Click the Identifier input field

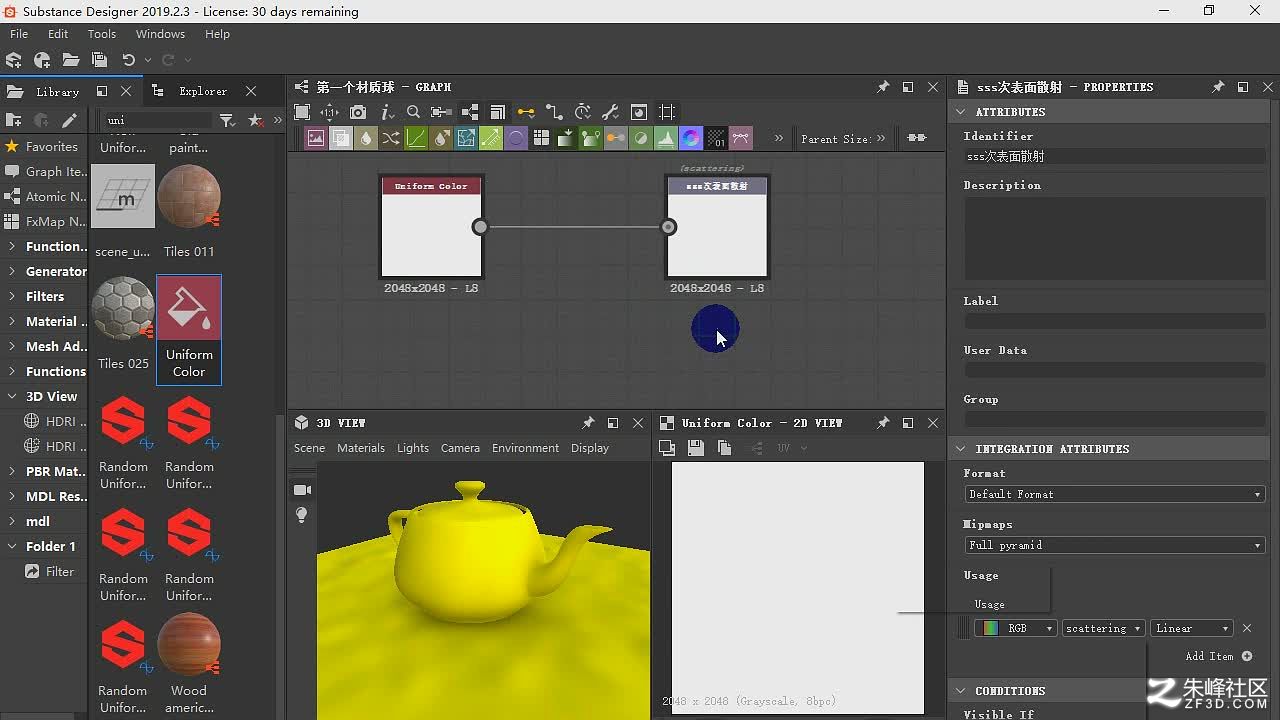1115,156
